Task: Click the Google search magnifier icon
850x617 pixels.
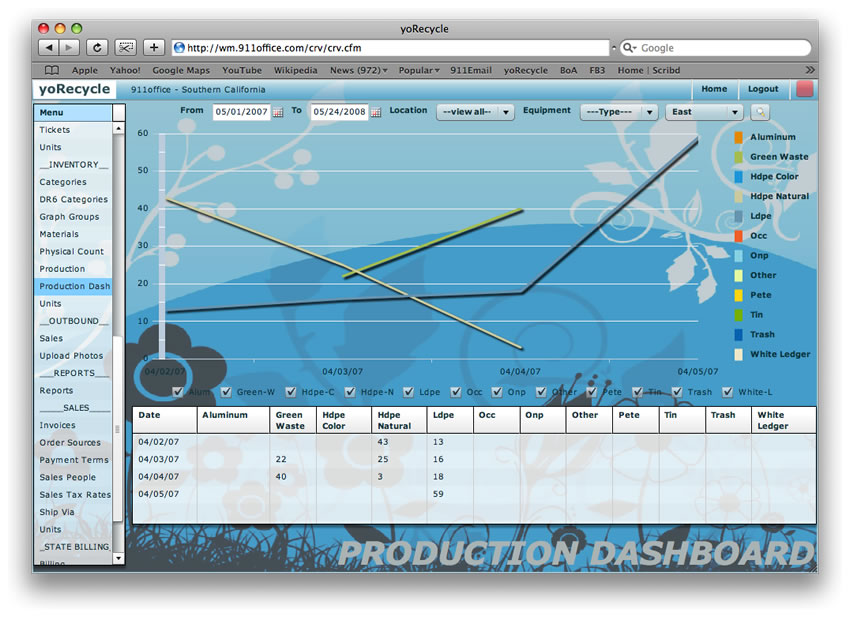Action: click(x=629, y=48)
